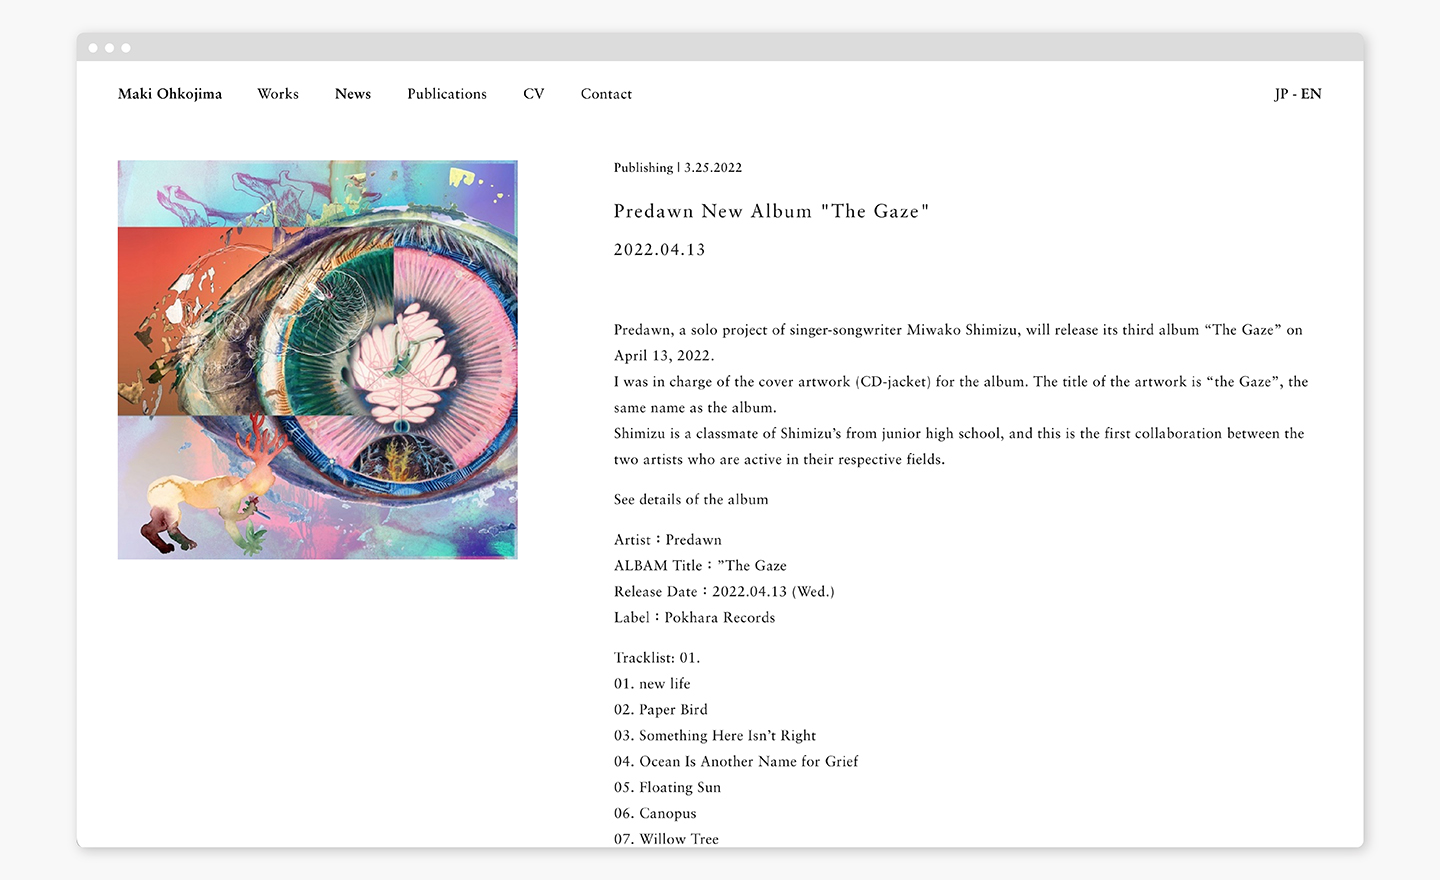Click track '07. Willow Tree'
Image resolution: width=1440 pixels, height=880 pixels.
pyautogui.click(x=666, y=839)
